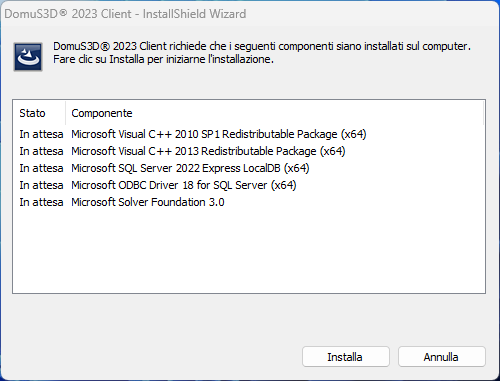Click In attesa status of SQL Server LocalDB

41,168
